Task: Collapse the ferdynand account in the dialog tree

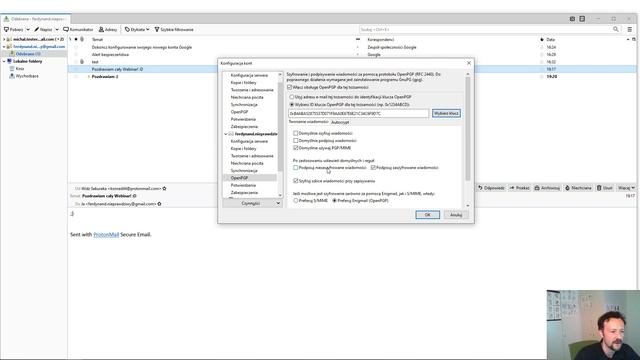Action: [x=226, y=134]
